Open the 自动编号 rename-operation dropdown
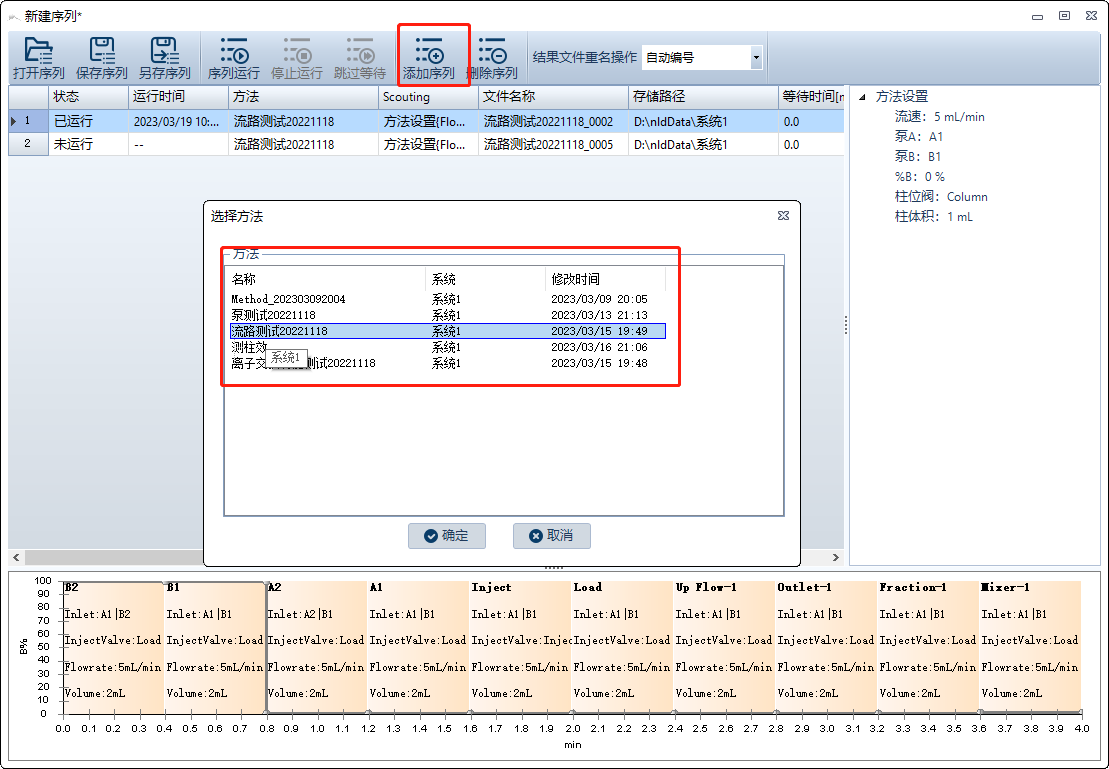Image resolution: width=1109 pixels, height=769 pixels. point(757,57)
